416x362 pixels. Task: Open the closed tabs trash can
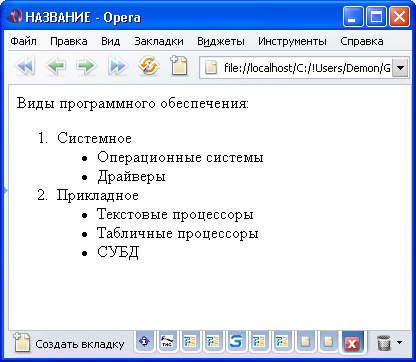coord(383,342)
